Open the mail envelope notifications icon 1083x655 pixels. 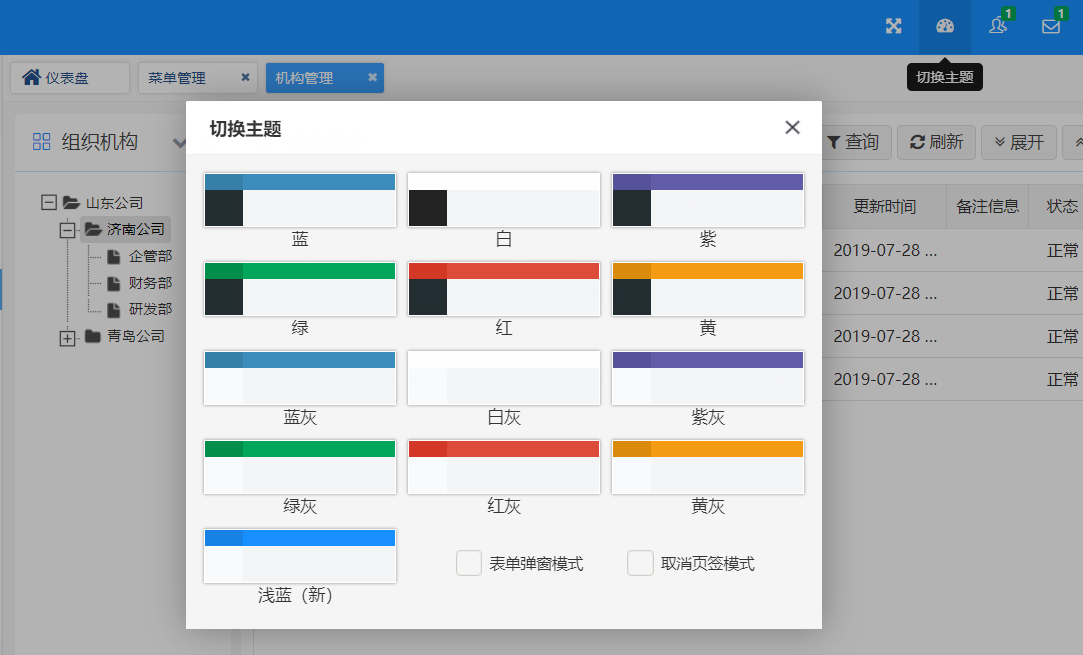point(1051,26)
